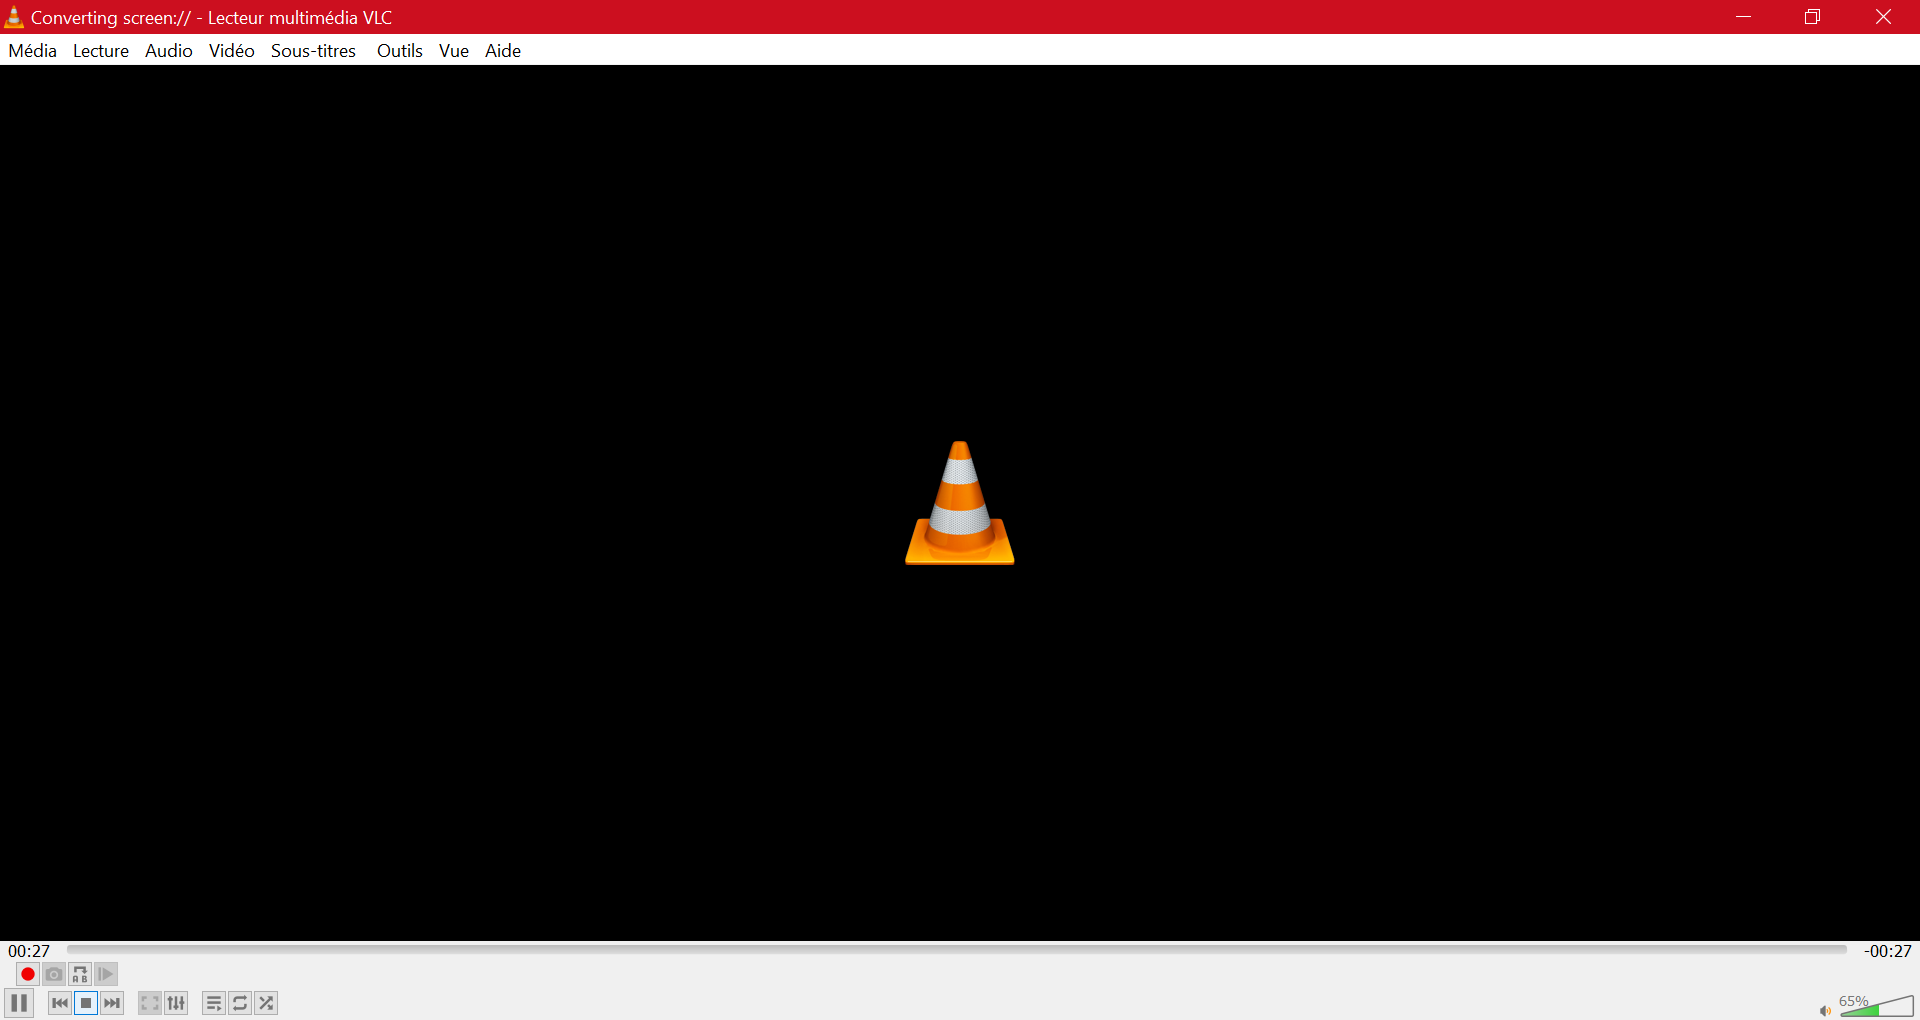Open the Vidéo menu
The width and height of the screenshot is (1920, 1020).
[232, 50]
